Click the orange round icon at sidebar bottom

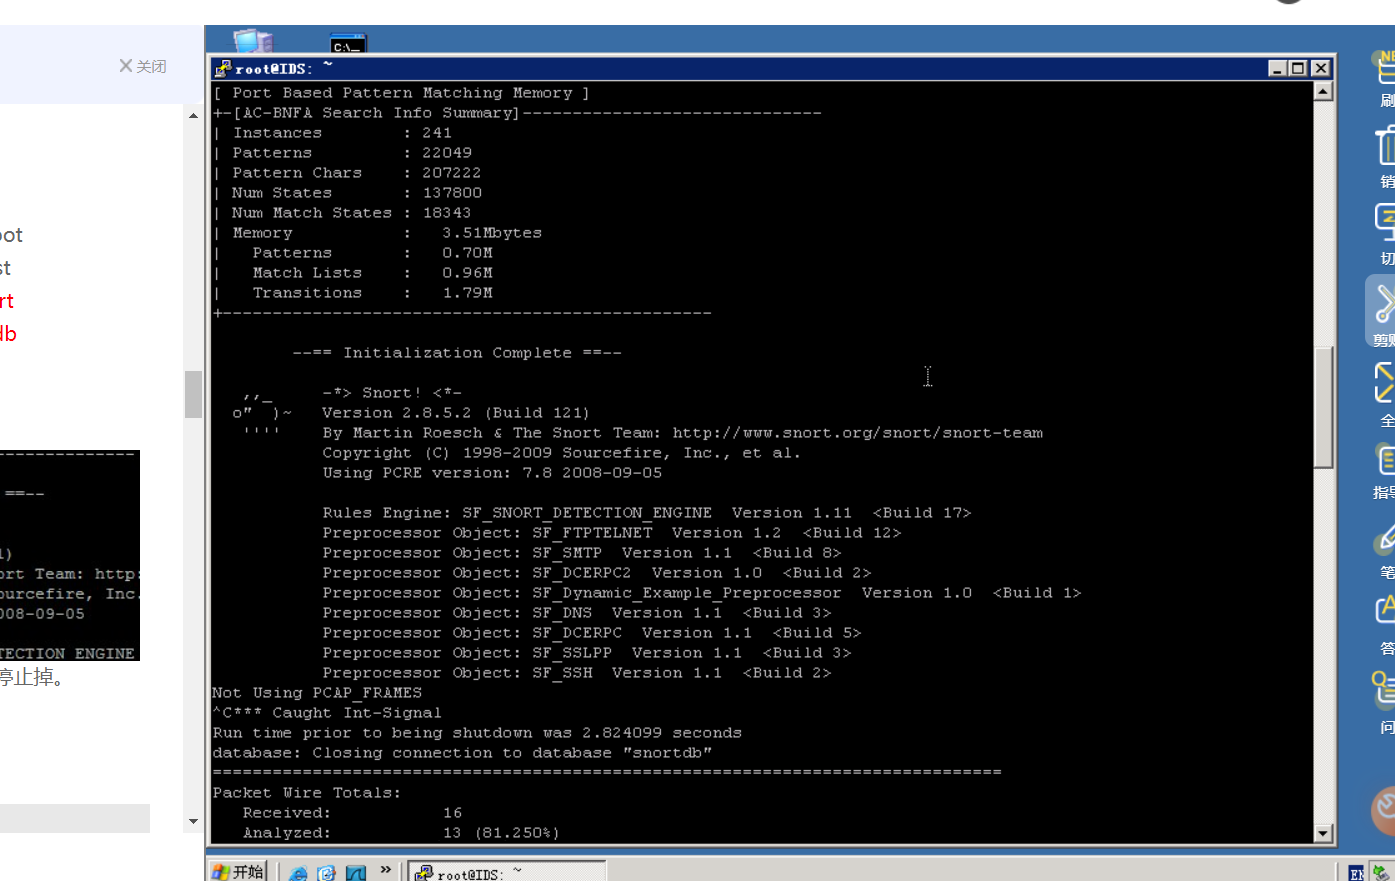[1385, 810]
